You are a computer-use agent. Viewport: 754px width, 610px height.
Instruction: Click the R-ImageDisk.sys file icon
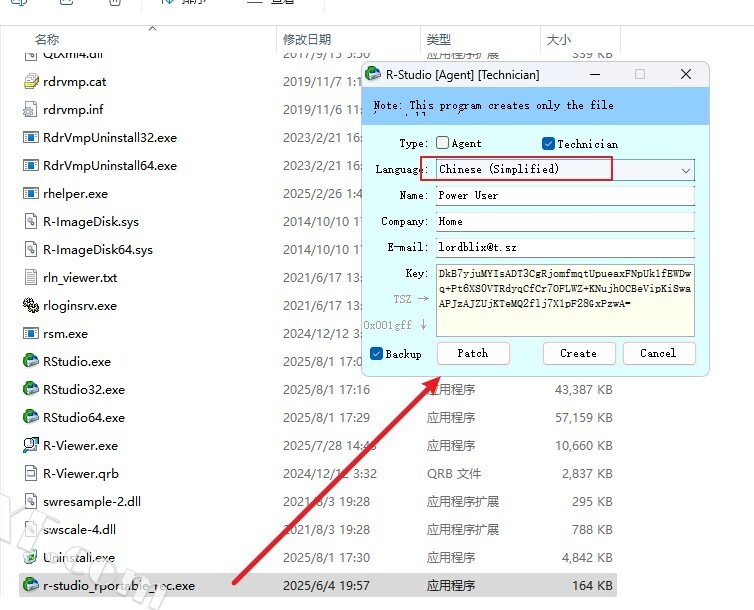(31, 221)
